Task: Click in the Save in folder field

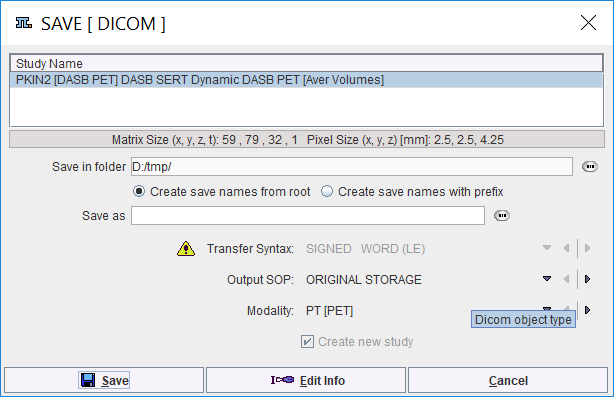Action: [352, 167]
